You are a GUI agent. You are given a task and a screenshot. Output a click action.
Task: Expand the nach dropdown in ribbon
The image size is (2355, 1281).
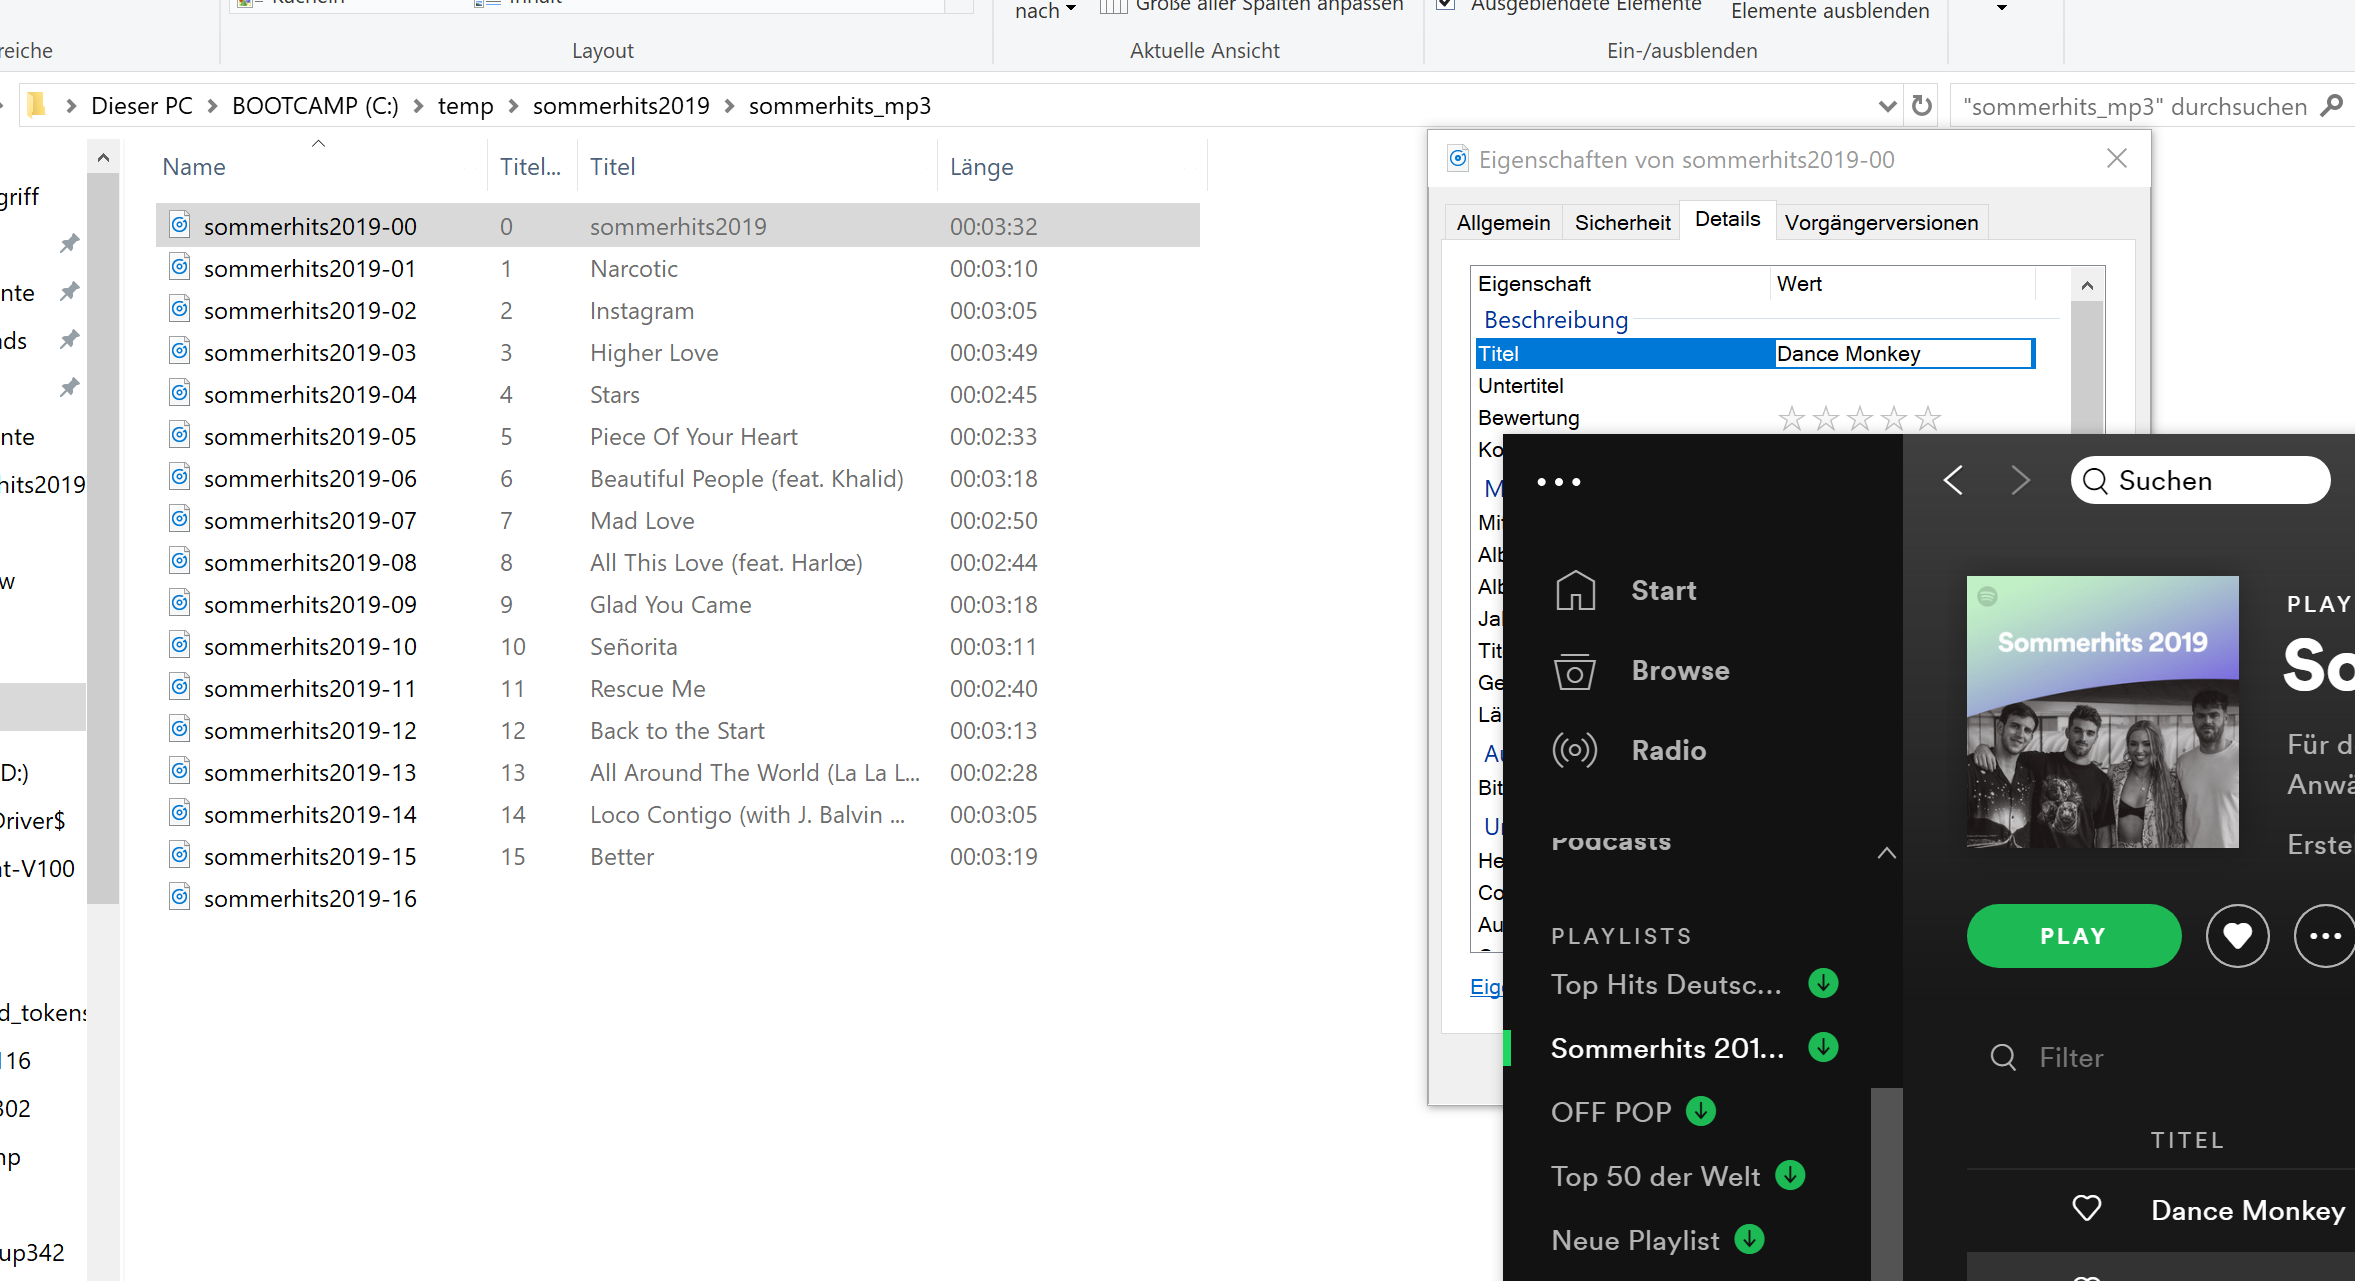[1045, 10]
